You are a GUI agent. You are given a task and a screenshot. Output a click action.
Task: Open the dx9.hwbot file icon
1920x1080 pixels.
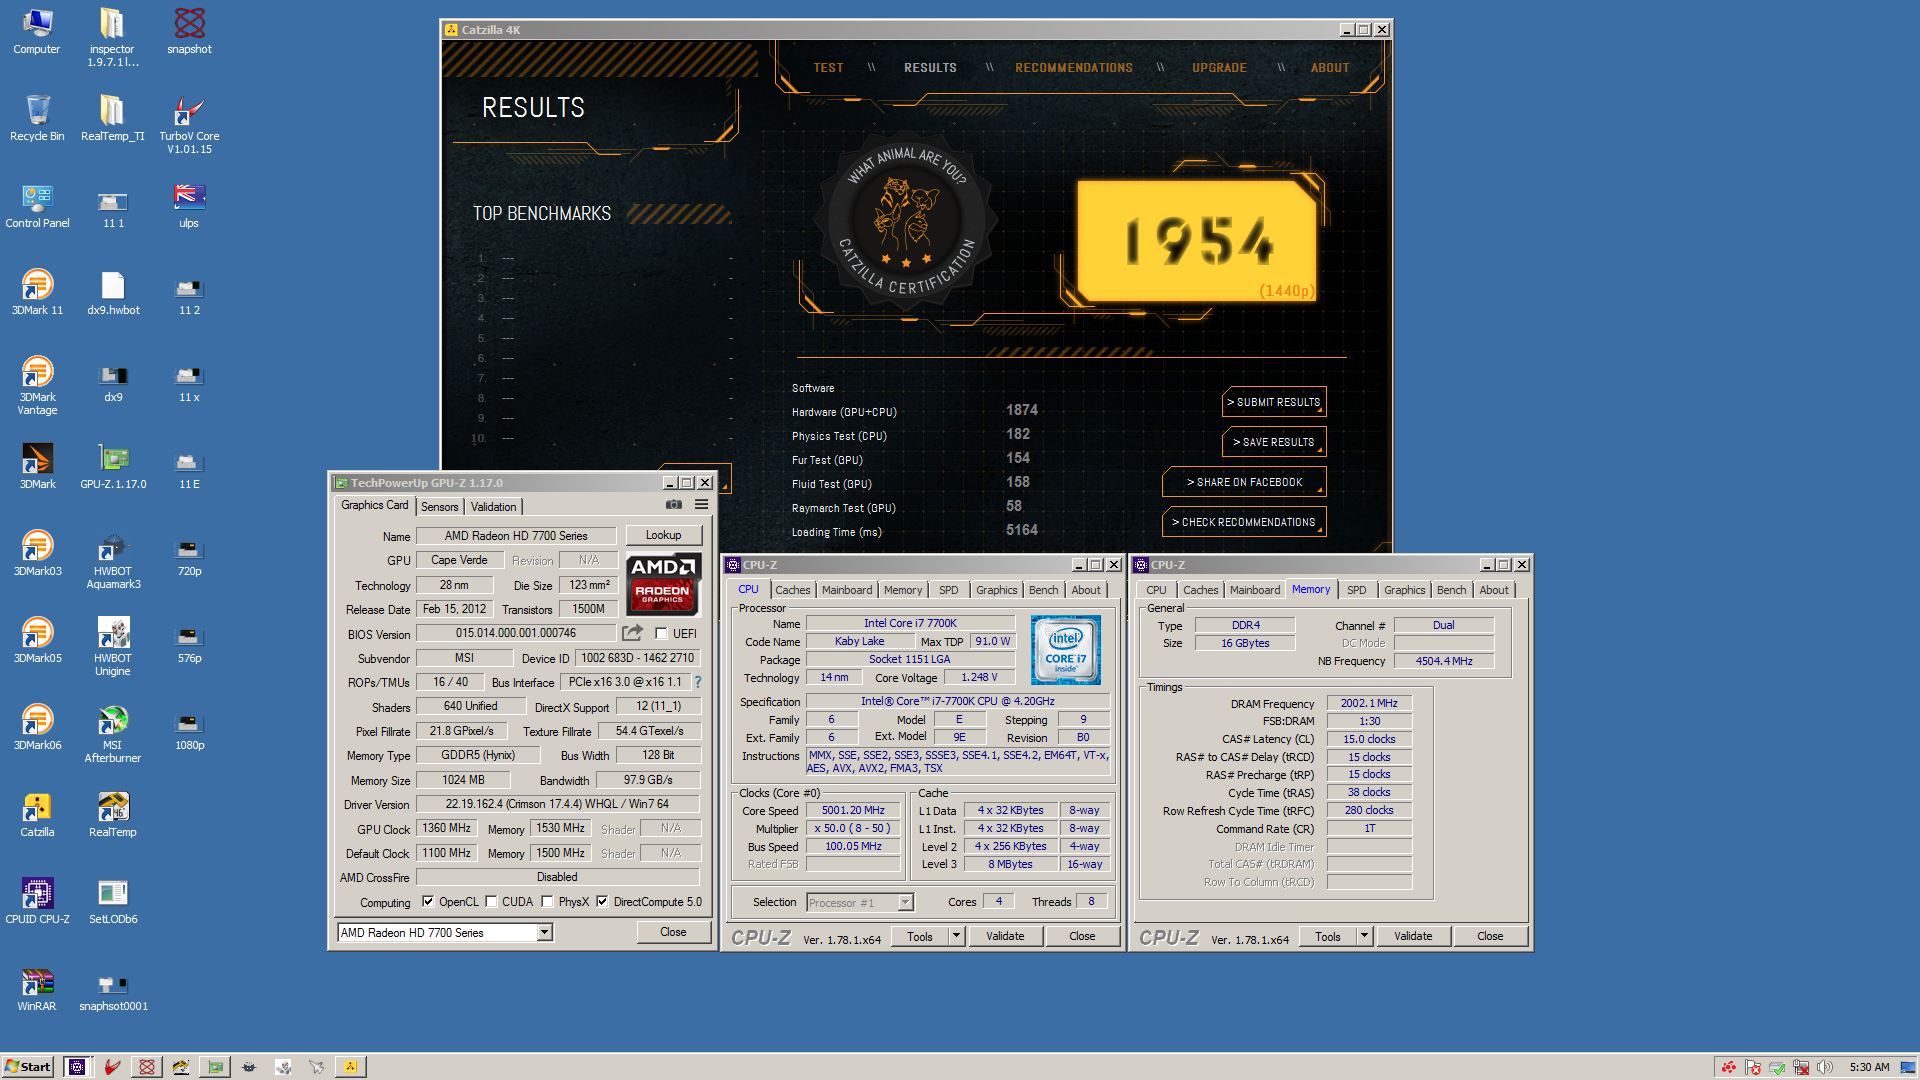click(113, 291)
